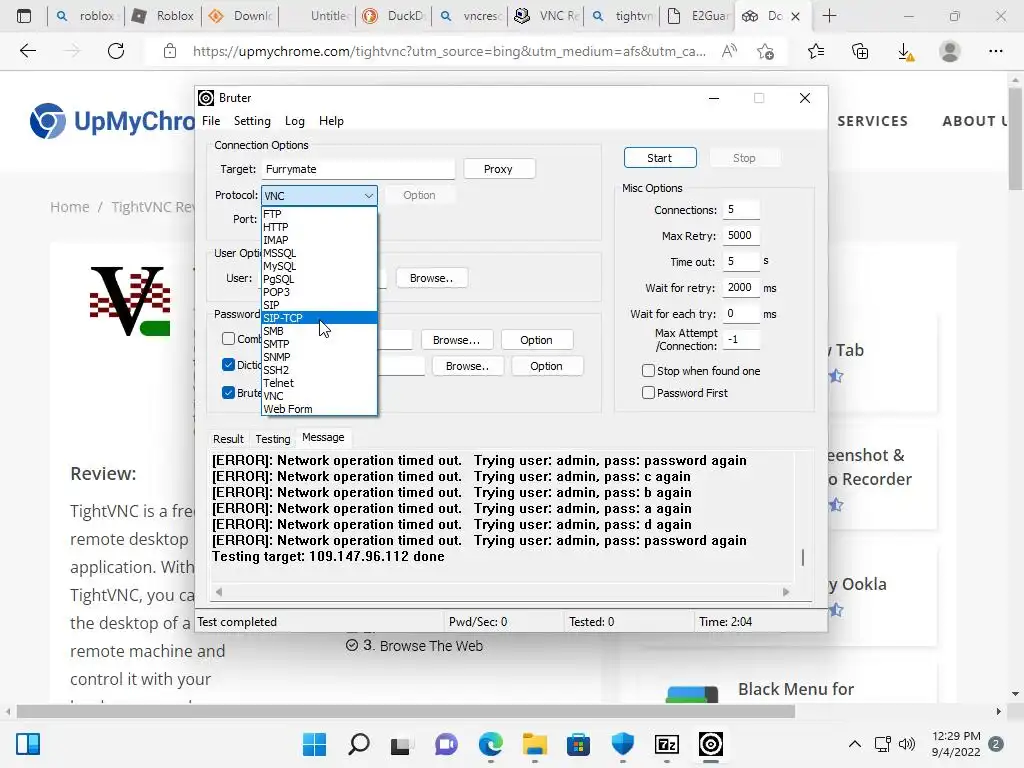
Task: Open the Collections icon in Edge toolbar
Action: tap(860, 51)
